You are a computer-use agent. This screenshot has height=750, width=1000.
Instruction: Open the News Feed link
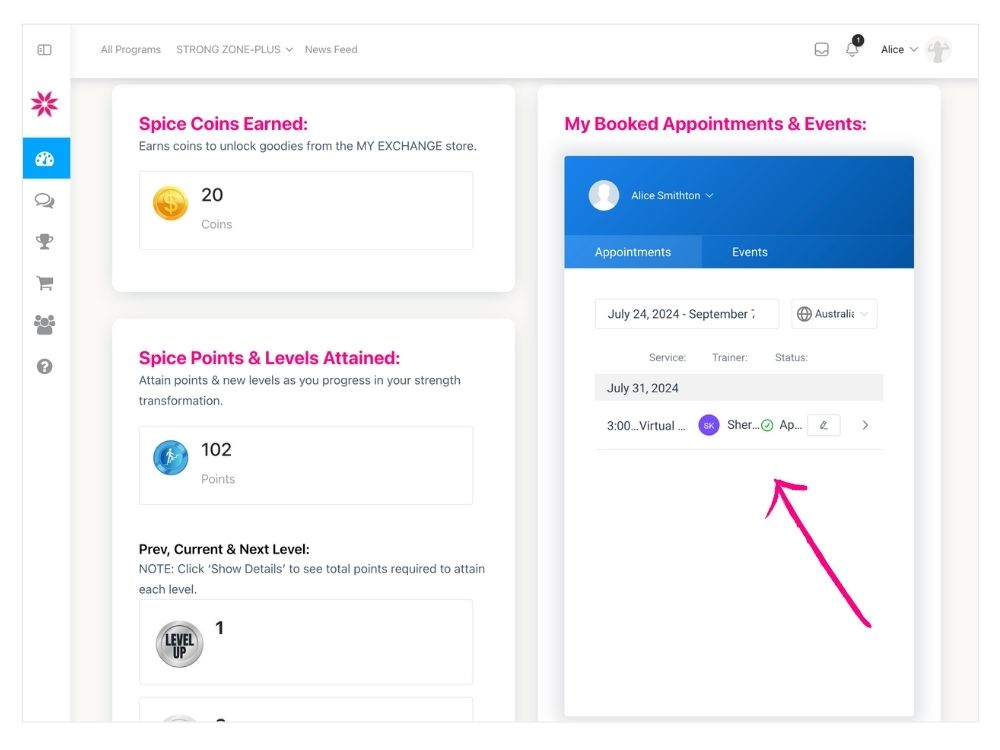click(x=331, y=49)
